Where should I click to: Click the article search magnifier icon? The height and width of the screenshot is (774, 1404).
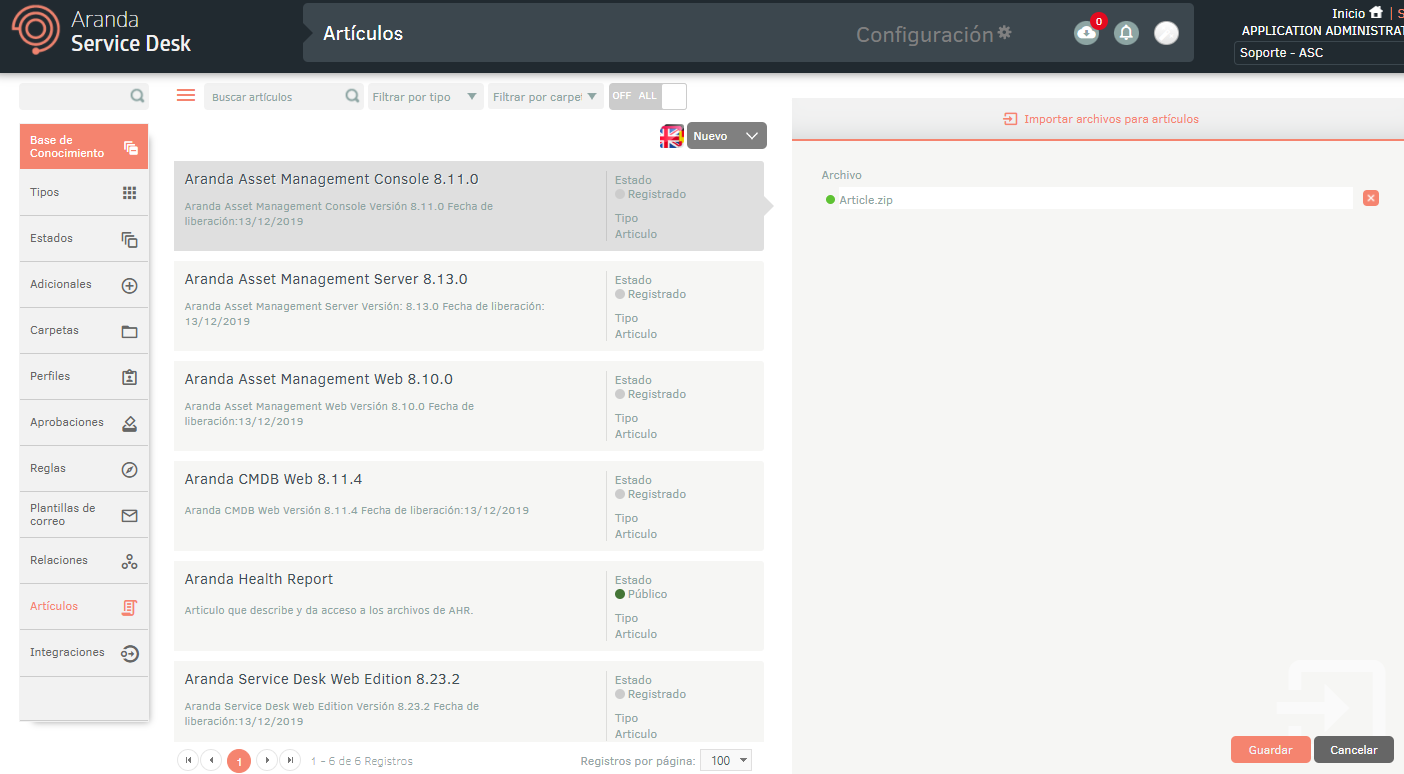click(352, 97)
